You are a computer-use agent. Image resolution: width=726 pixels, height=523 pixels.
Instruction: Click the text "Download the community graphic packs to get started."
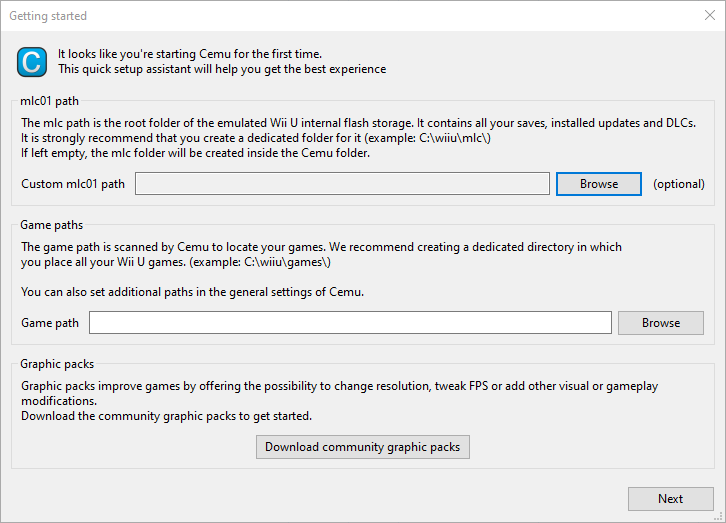click(167, 416)
